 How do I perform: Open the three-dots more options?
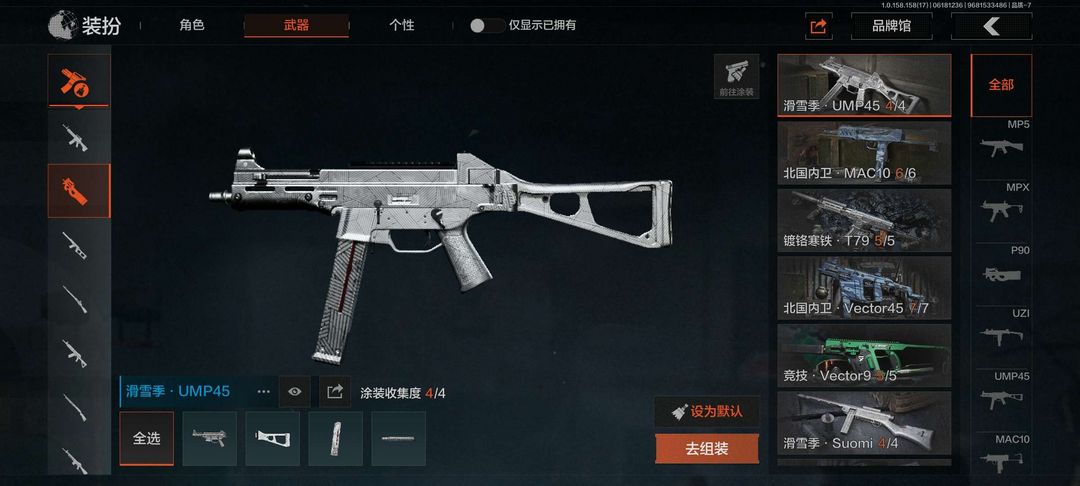point(263,392)
